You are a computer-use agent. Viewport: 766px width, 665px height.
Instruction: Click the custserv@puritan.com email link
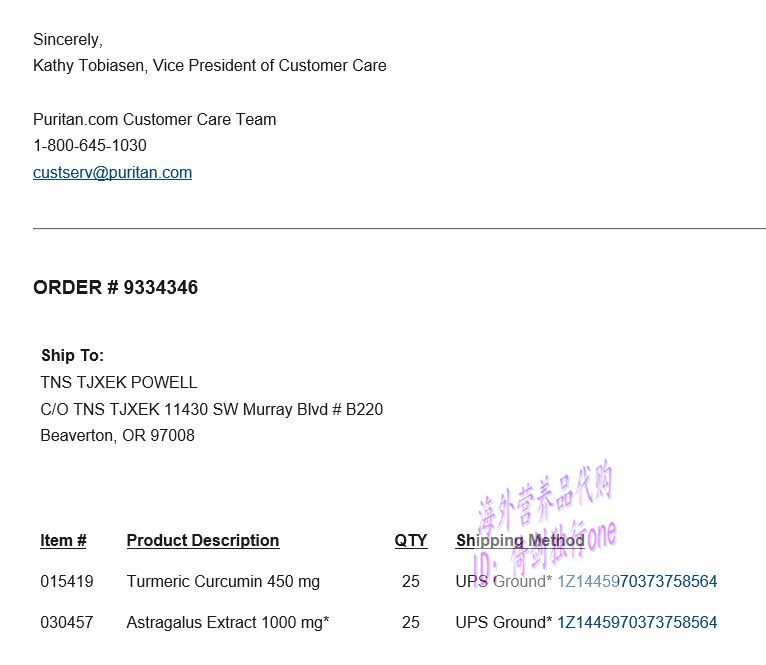click(x=112, y=172)
